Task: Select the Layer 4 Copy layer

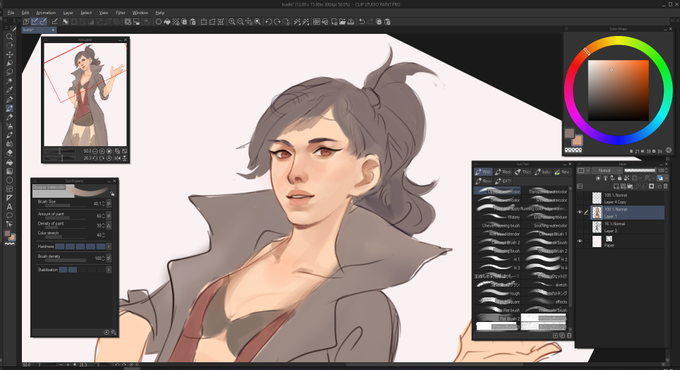Action: 627,198
